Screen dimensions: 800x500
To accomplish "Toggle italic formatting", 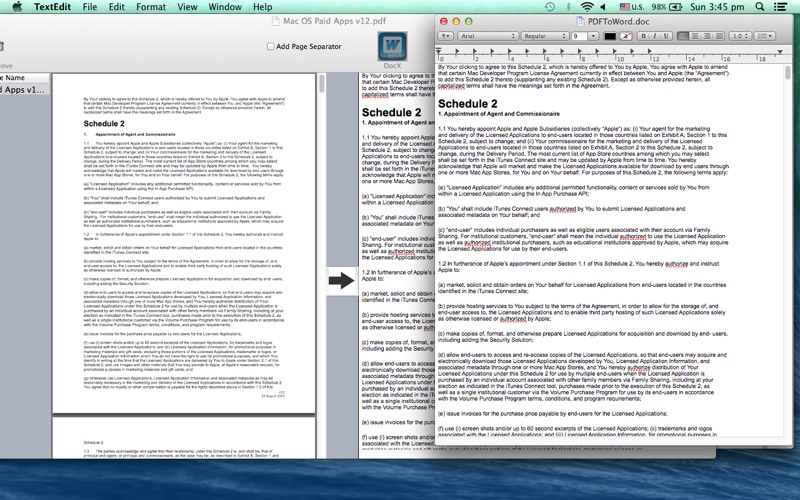I will 655,36.
